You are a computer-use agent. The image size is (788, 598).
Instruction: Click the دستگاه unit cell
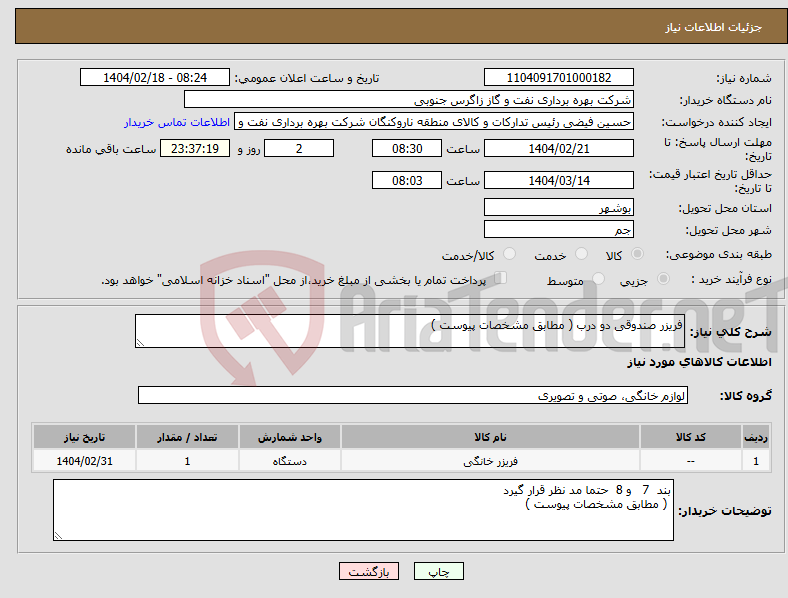(x=290, y=461)
